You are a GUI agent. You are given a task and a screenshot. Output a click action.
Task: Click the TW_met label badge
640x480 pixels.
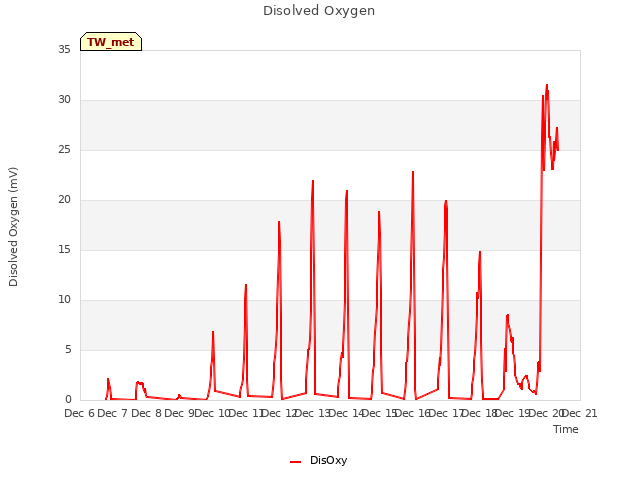pos(111,42)
